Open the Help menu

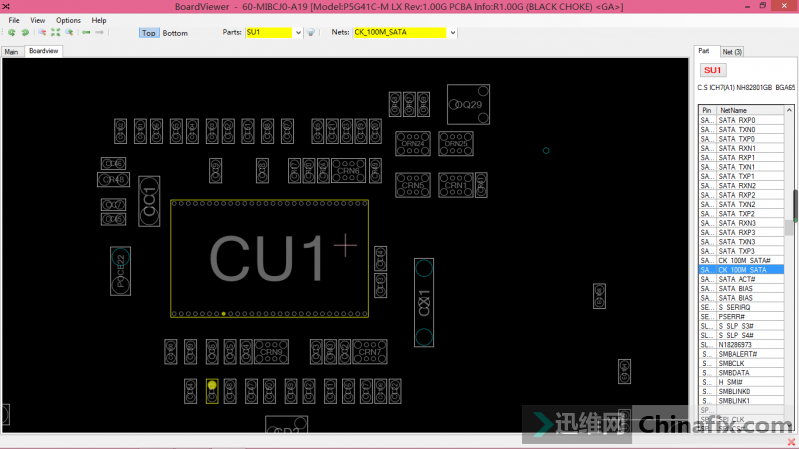click(x=99, y=20)
